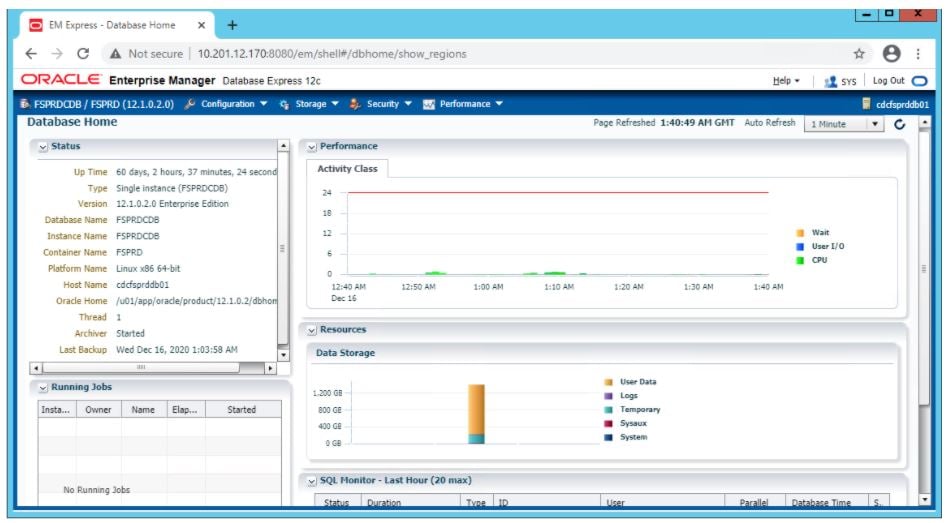Click the User I/O legend blue swatch

click(800, 247)
